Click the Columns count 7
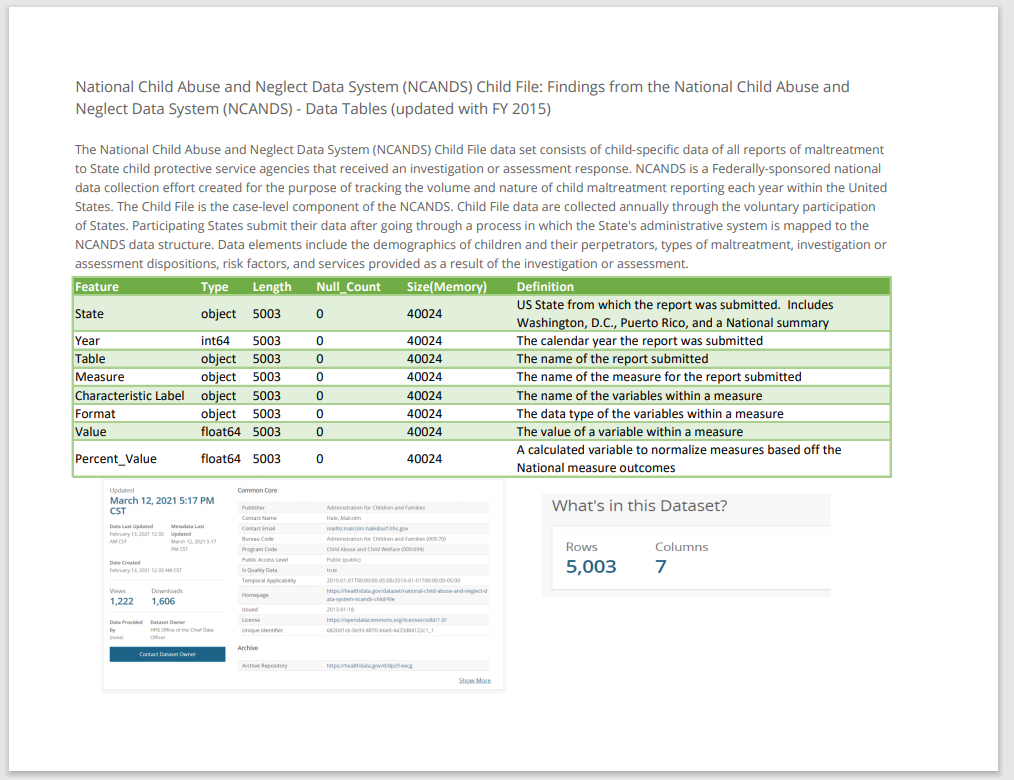Image resolution: width=1014 pixels, height=780 pixels. (660, 567)
